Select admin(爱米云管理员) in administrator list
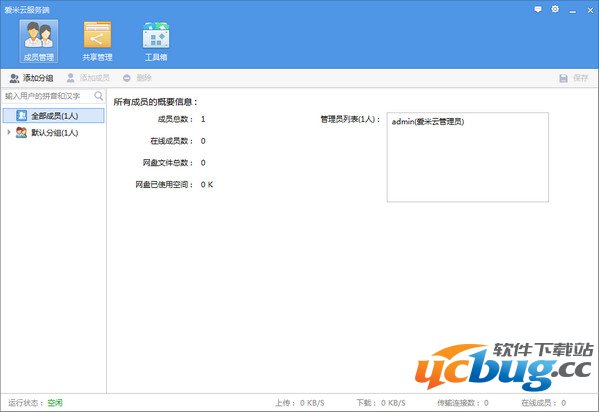 tap(428, 122)
